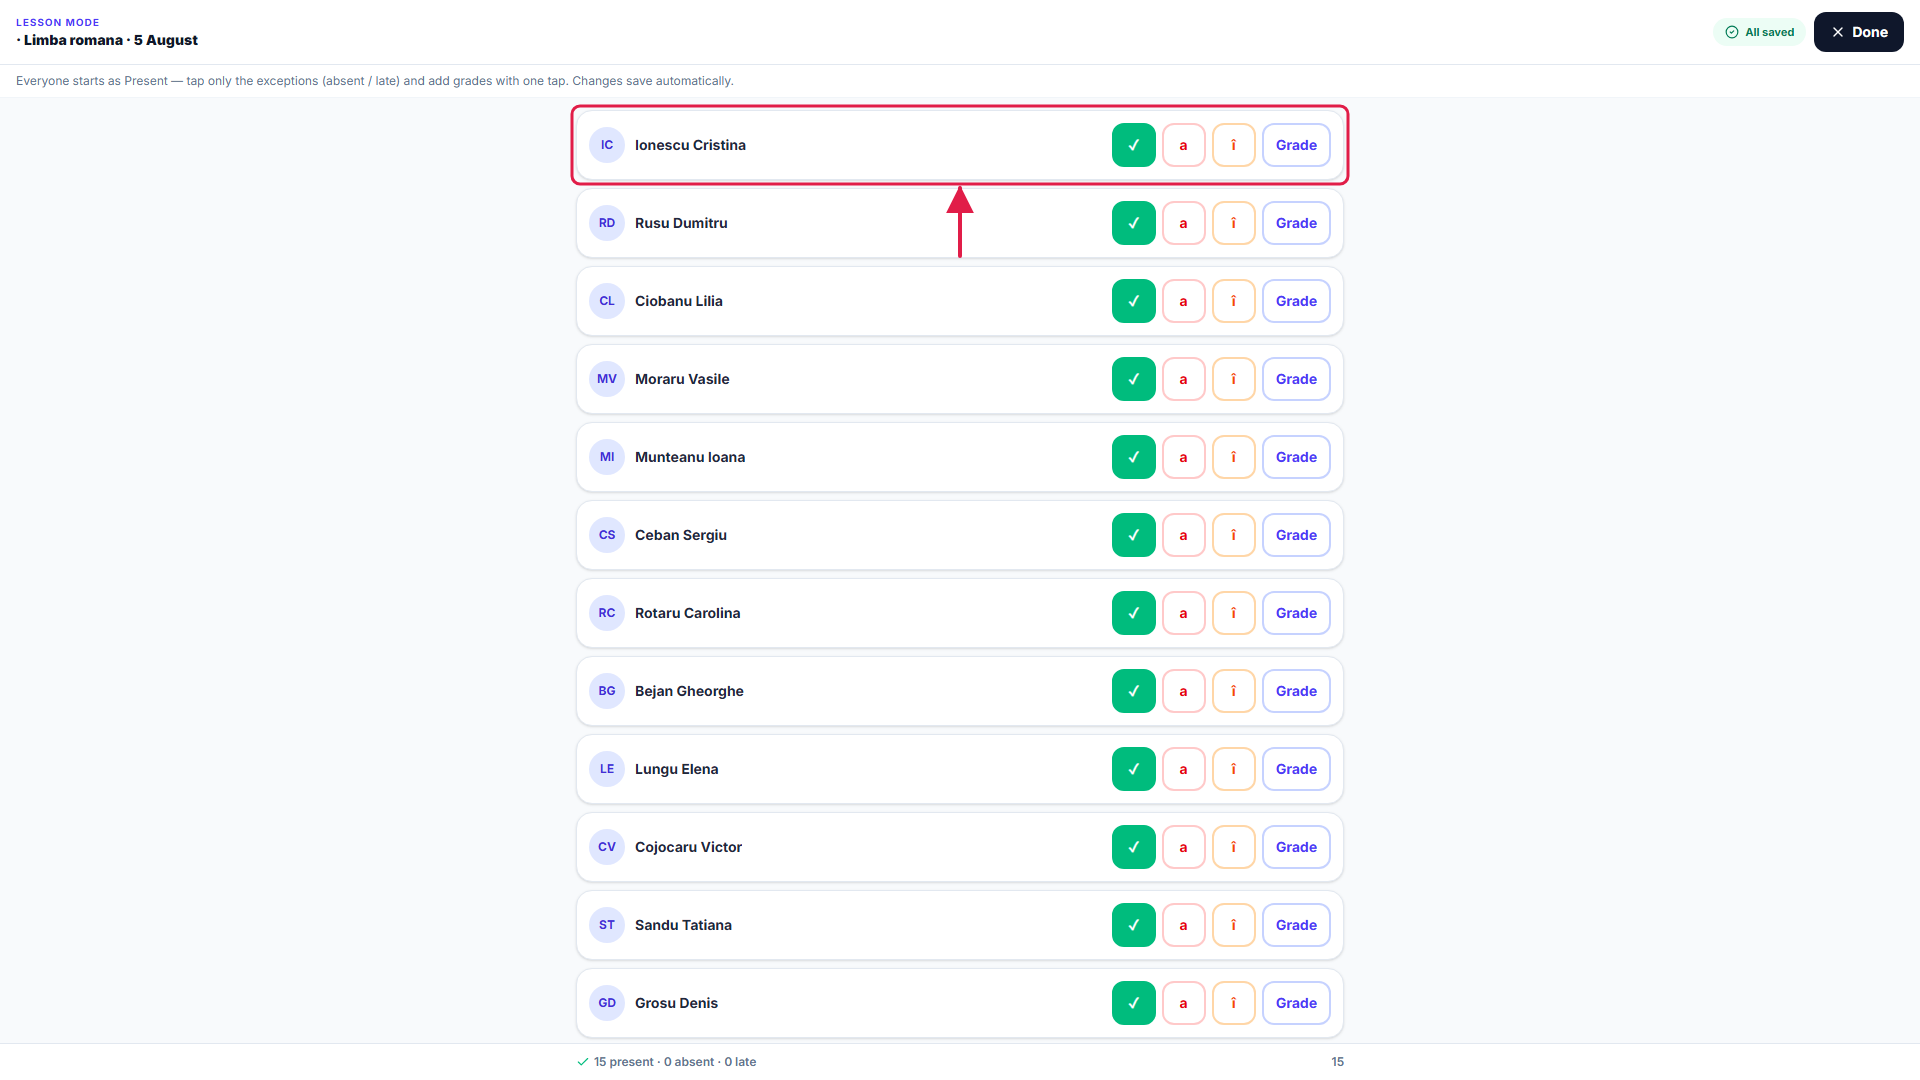
Task: Open Grade for Rotaru Carolina
Action: click(x=1296, y=613)
